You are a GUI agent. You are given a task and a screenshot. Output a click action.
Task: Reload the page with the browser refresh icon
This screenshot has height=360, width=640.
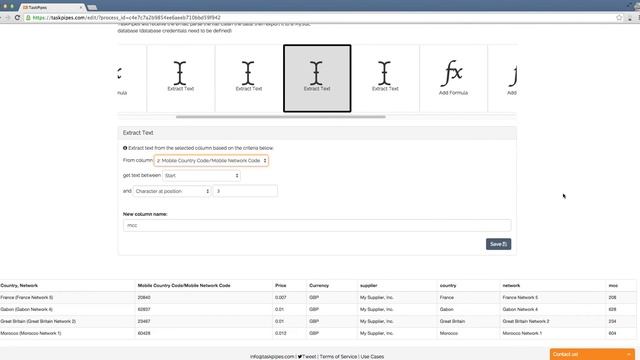point(17,18)
